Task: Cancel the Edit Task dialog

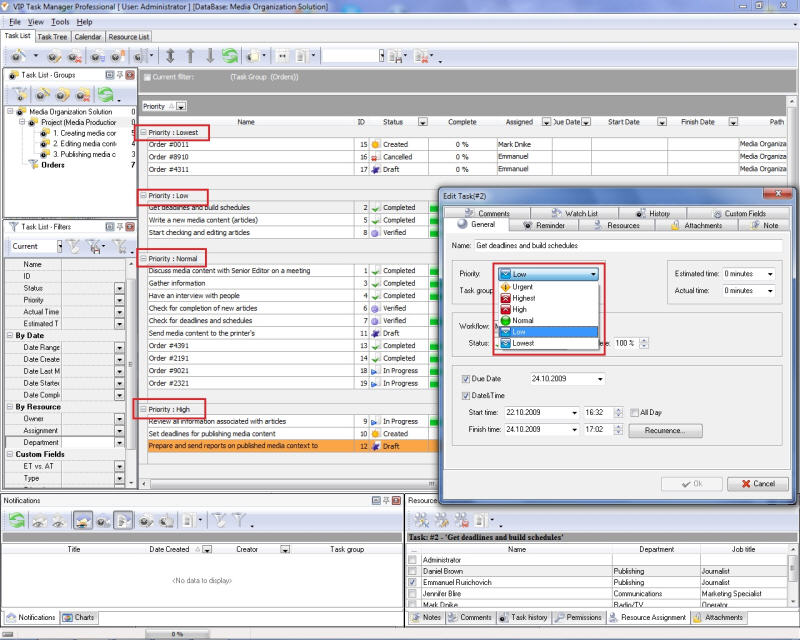Action: (x=758, y=484)
